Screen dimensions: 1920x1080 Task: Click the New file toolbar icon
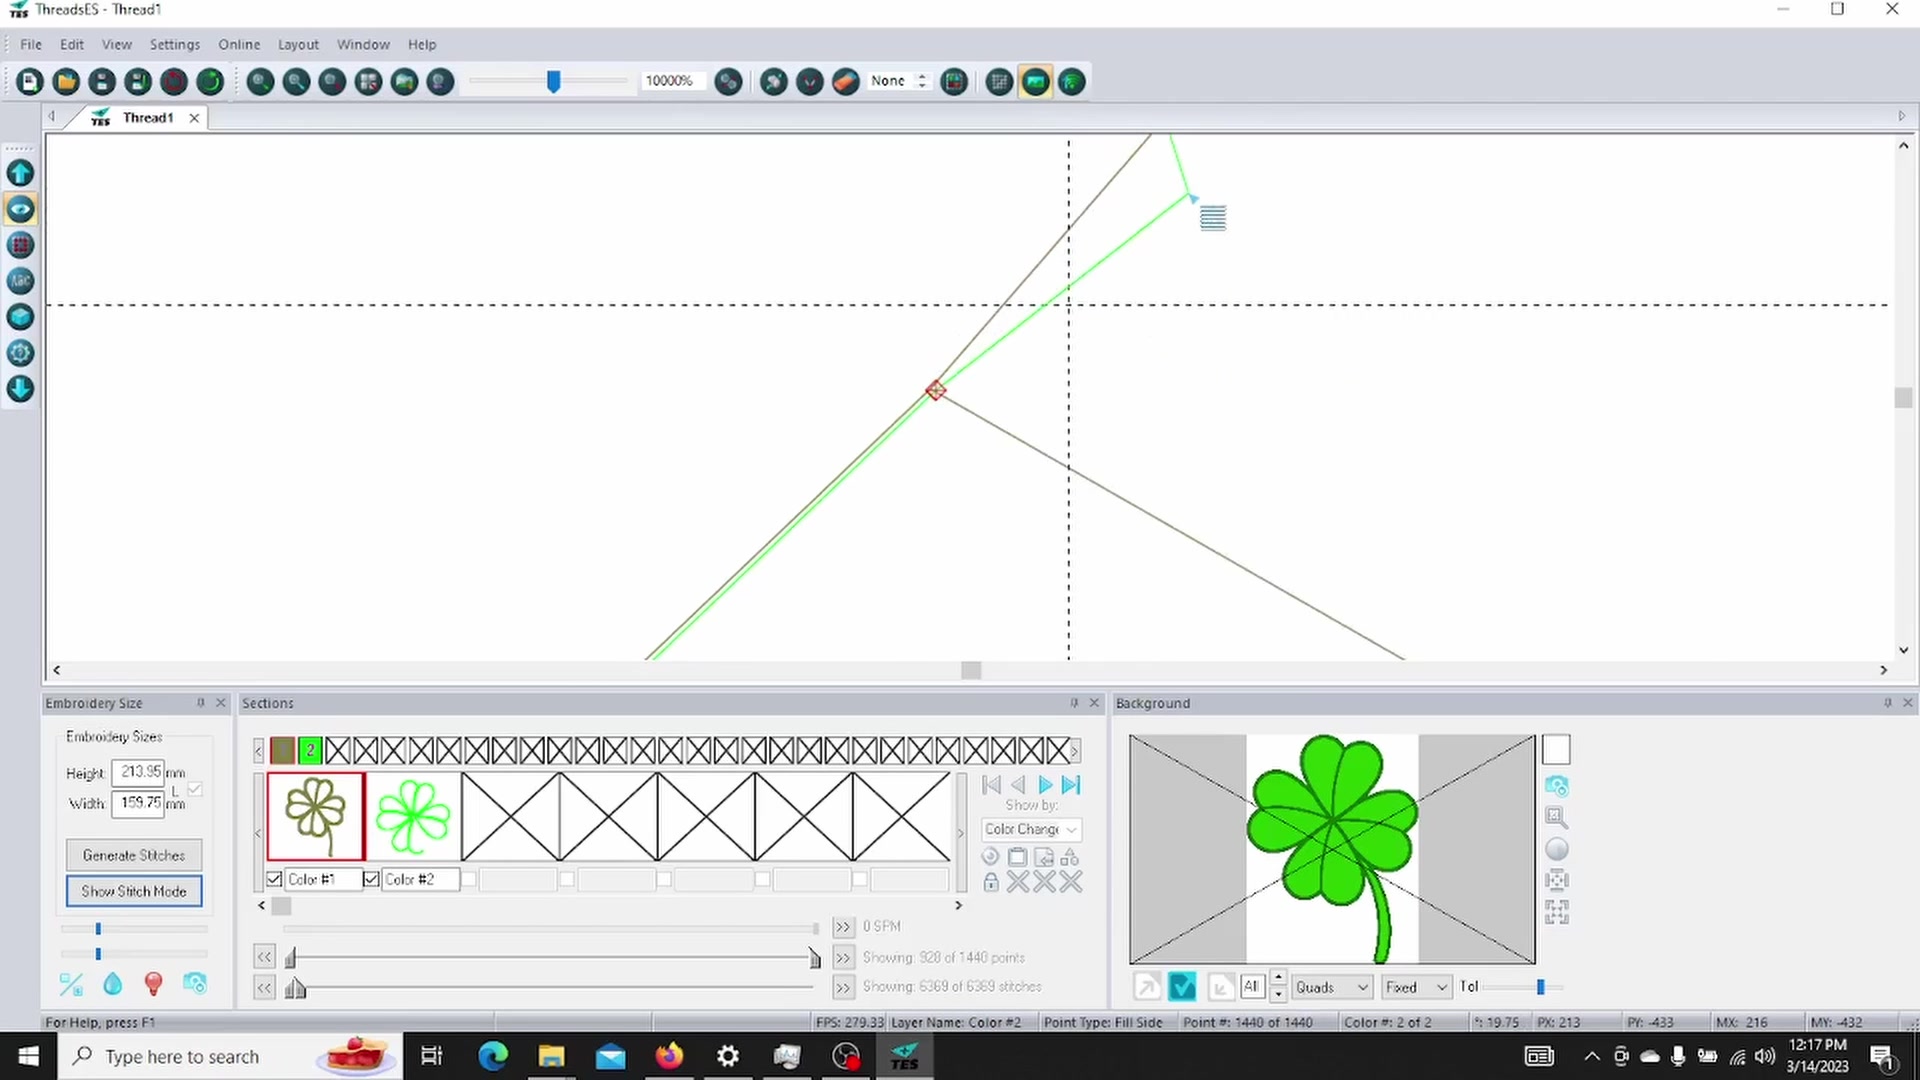pos(30,82)
